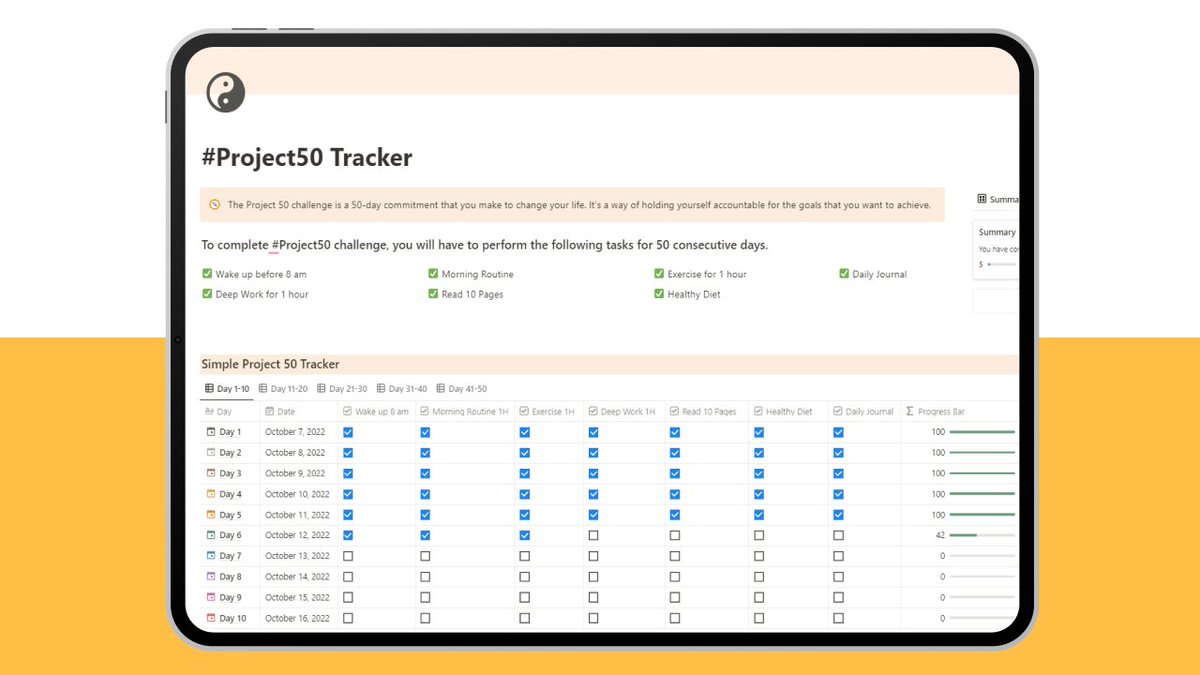Image resolution: width=1200 pixels, height=675 pixels.
Task: Click the Summary table view icon
Action: coord(982,199)
